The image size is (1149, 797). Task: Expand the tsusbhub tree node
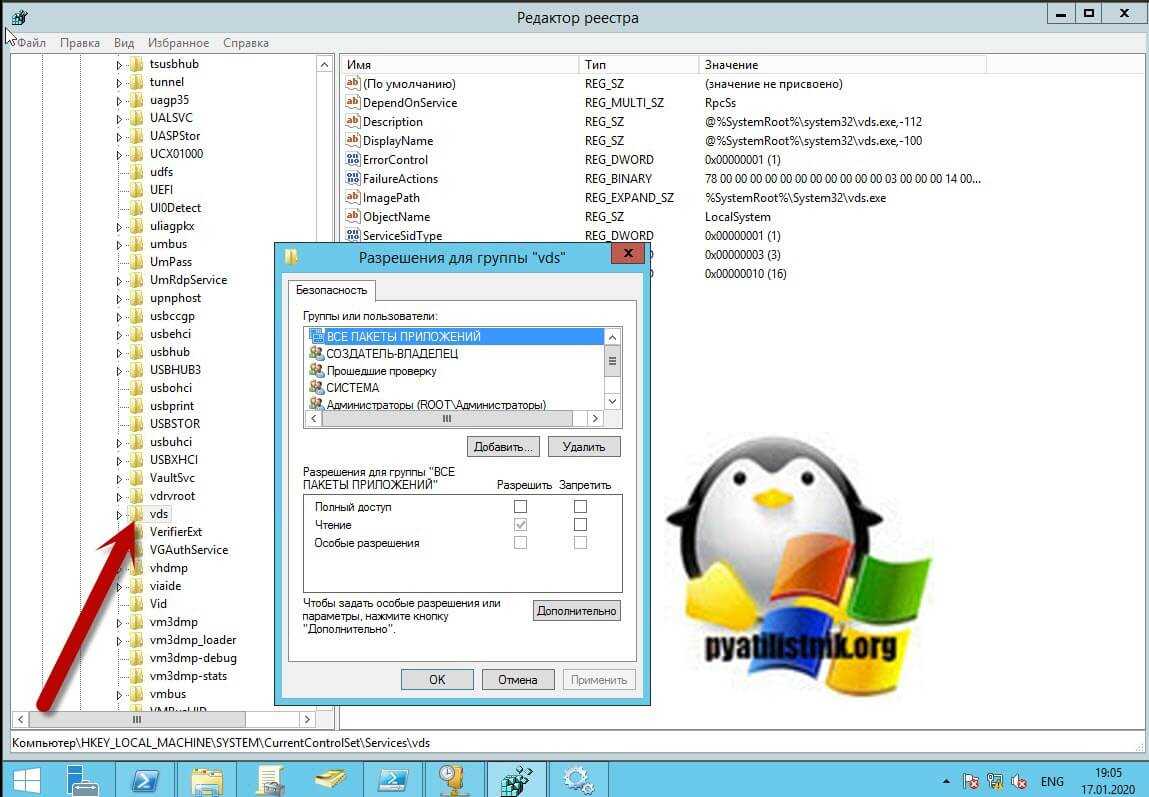119,64
